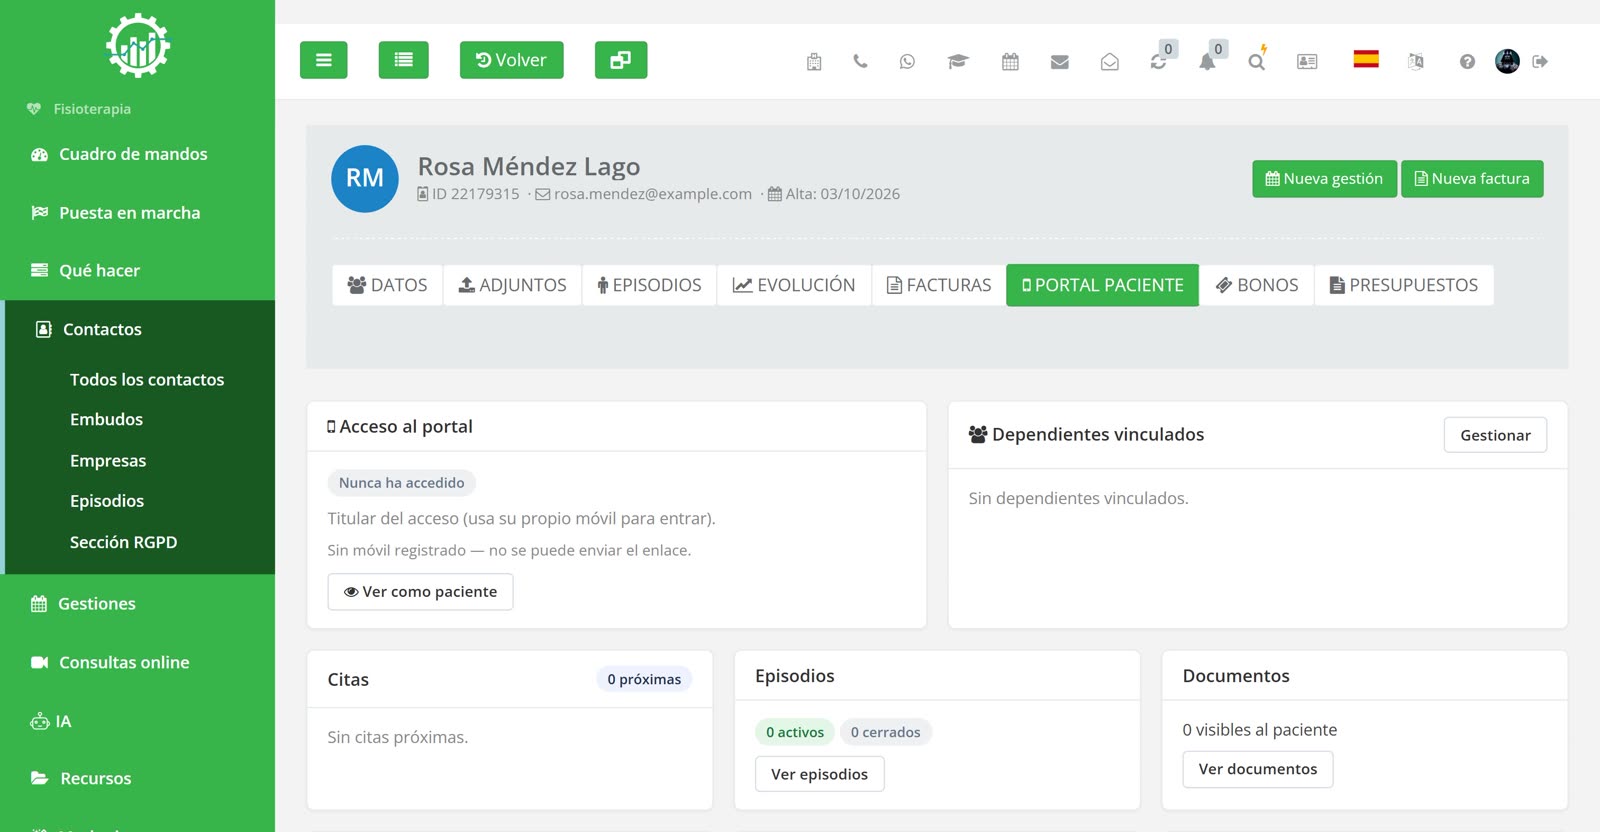Image resolution: width=1600 pixels, height=832 pixels.
Task: Click the application logo in sidebar
Action: (138, 45)
